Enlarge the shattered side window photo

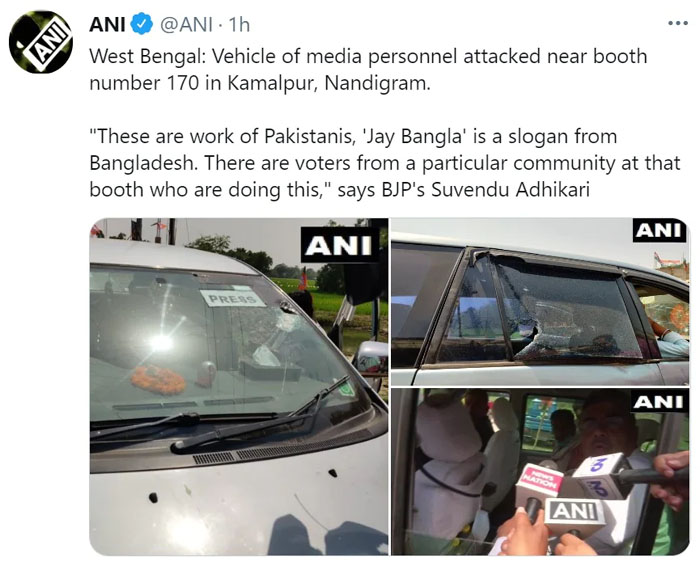point(540,302)
